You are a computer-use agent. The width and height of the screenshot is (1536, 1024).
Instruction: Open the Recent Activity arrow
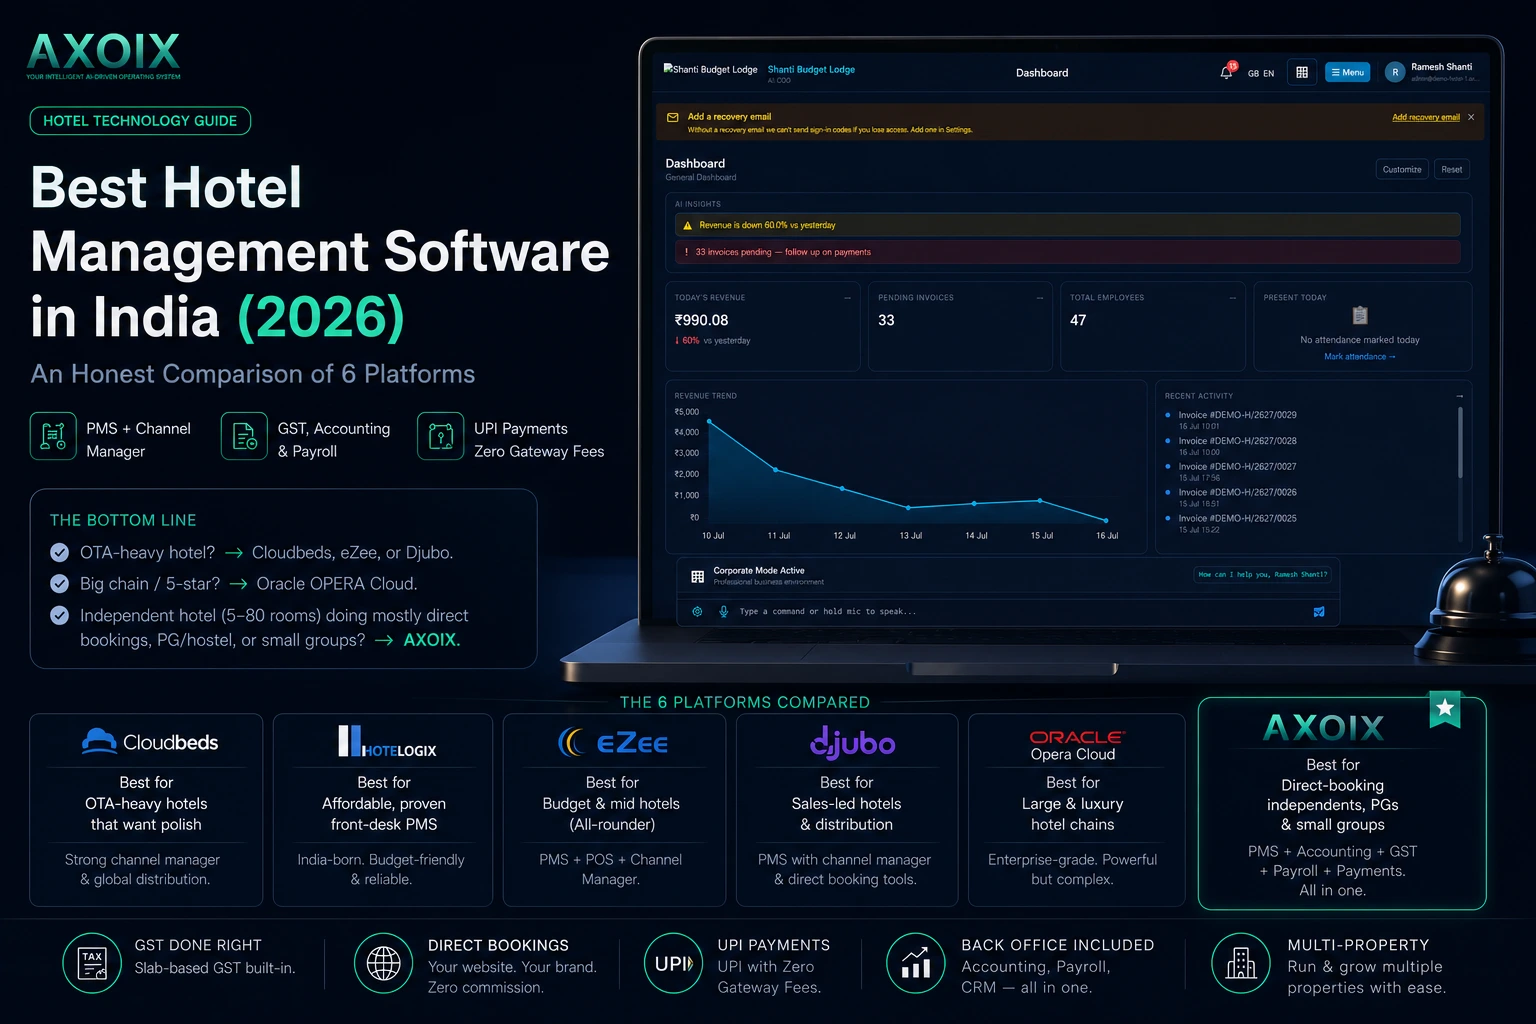1460,396
